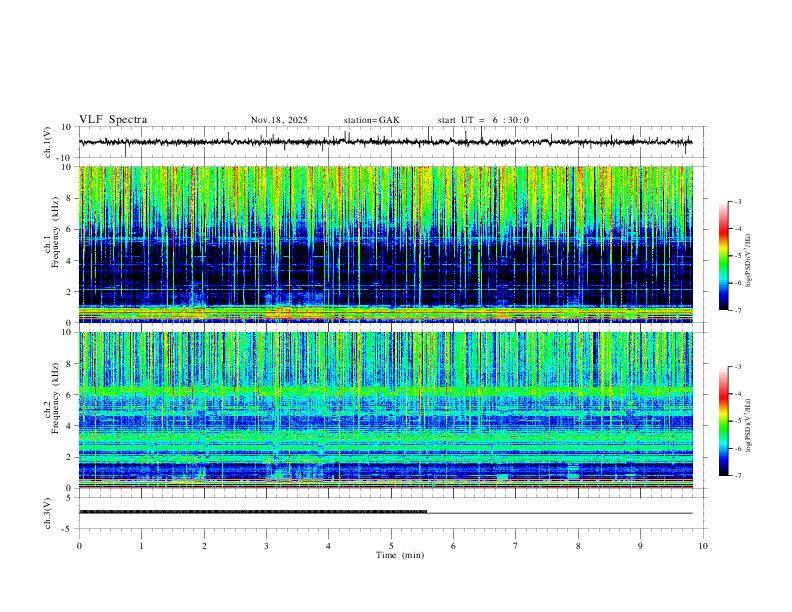This screenshot has width=792, height=612.
Task: Click time axis tick label "3"
Action: (266, 546)
